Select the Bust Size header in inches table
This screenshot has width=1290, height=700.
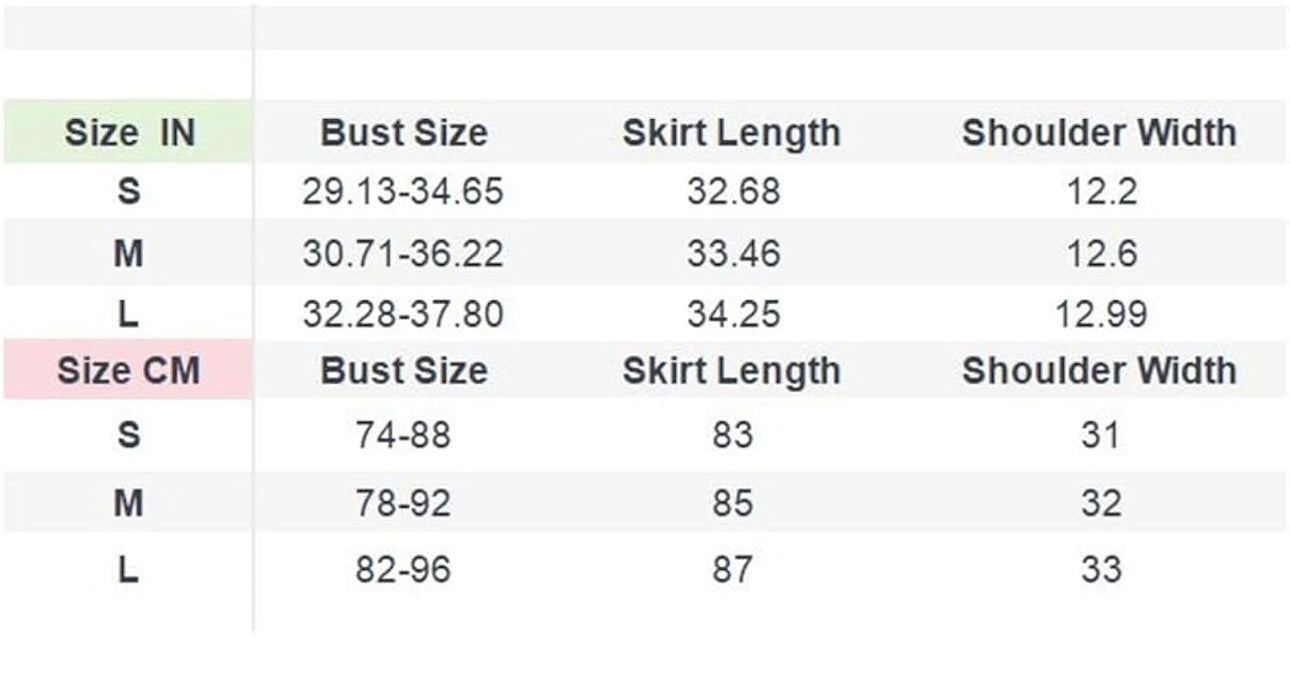[404, 133]
